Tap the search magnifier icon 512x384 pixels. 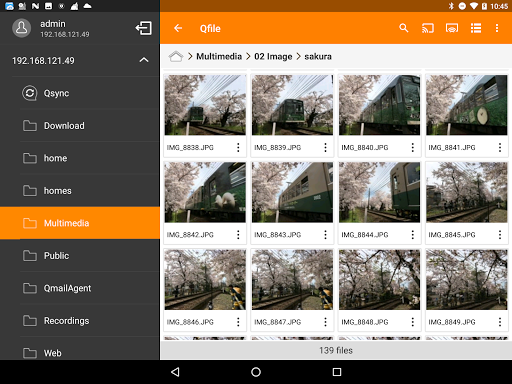point(404,28)
